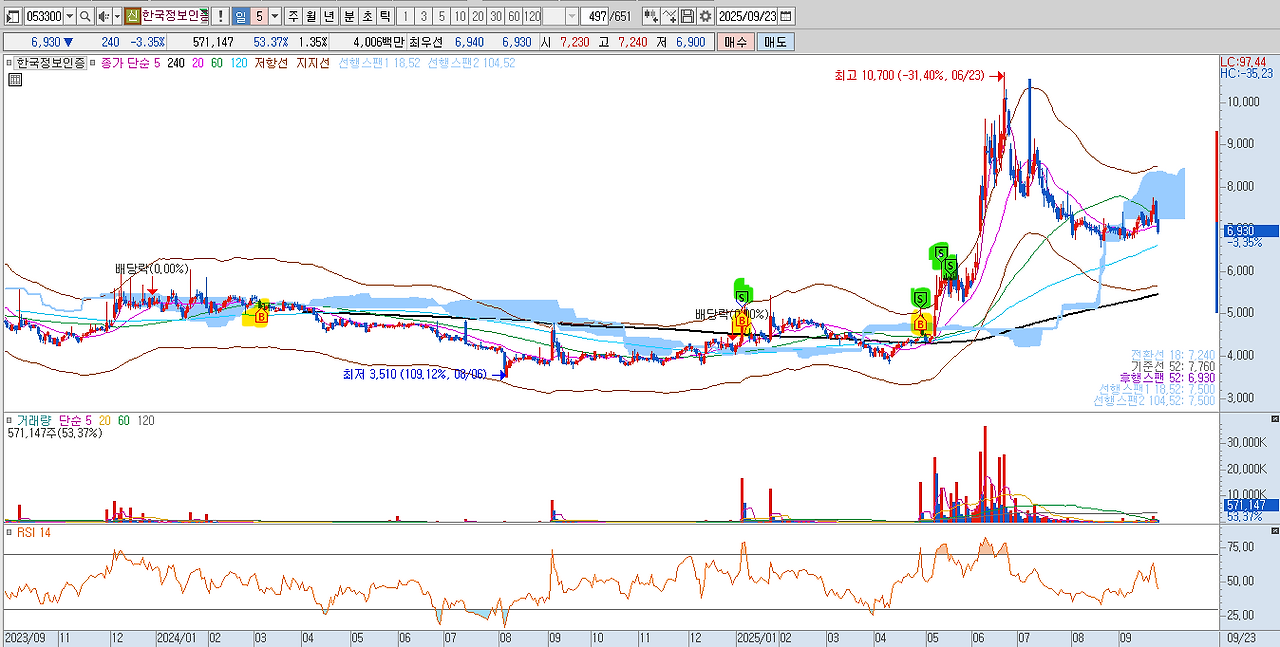Click the floppy disk save chart icon
This screenshot has width=1280, height=647.
[x=687, y=16]
